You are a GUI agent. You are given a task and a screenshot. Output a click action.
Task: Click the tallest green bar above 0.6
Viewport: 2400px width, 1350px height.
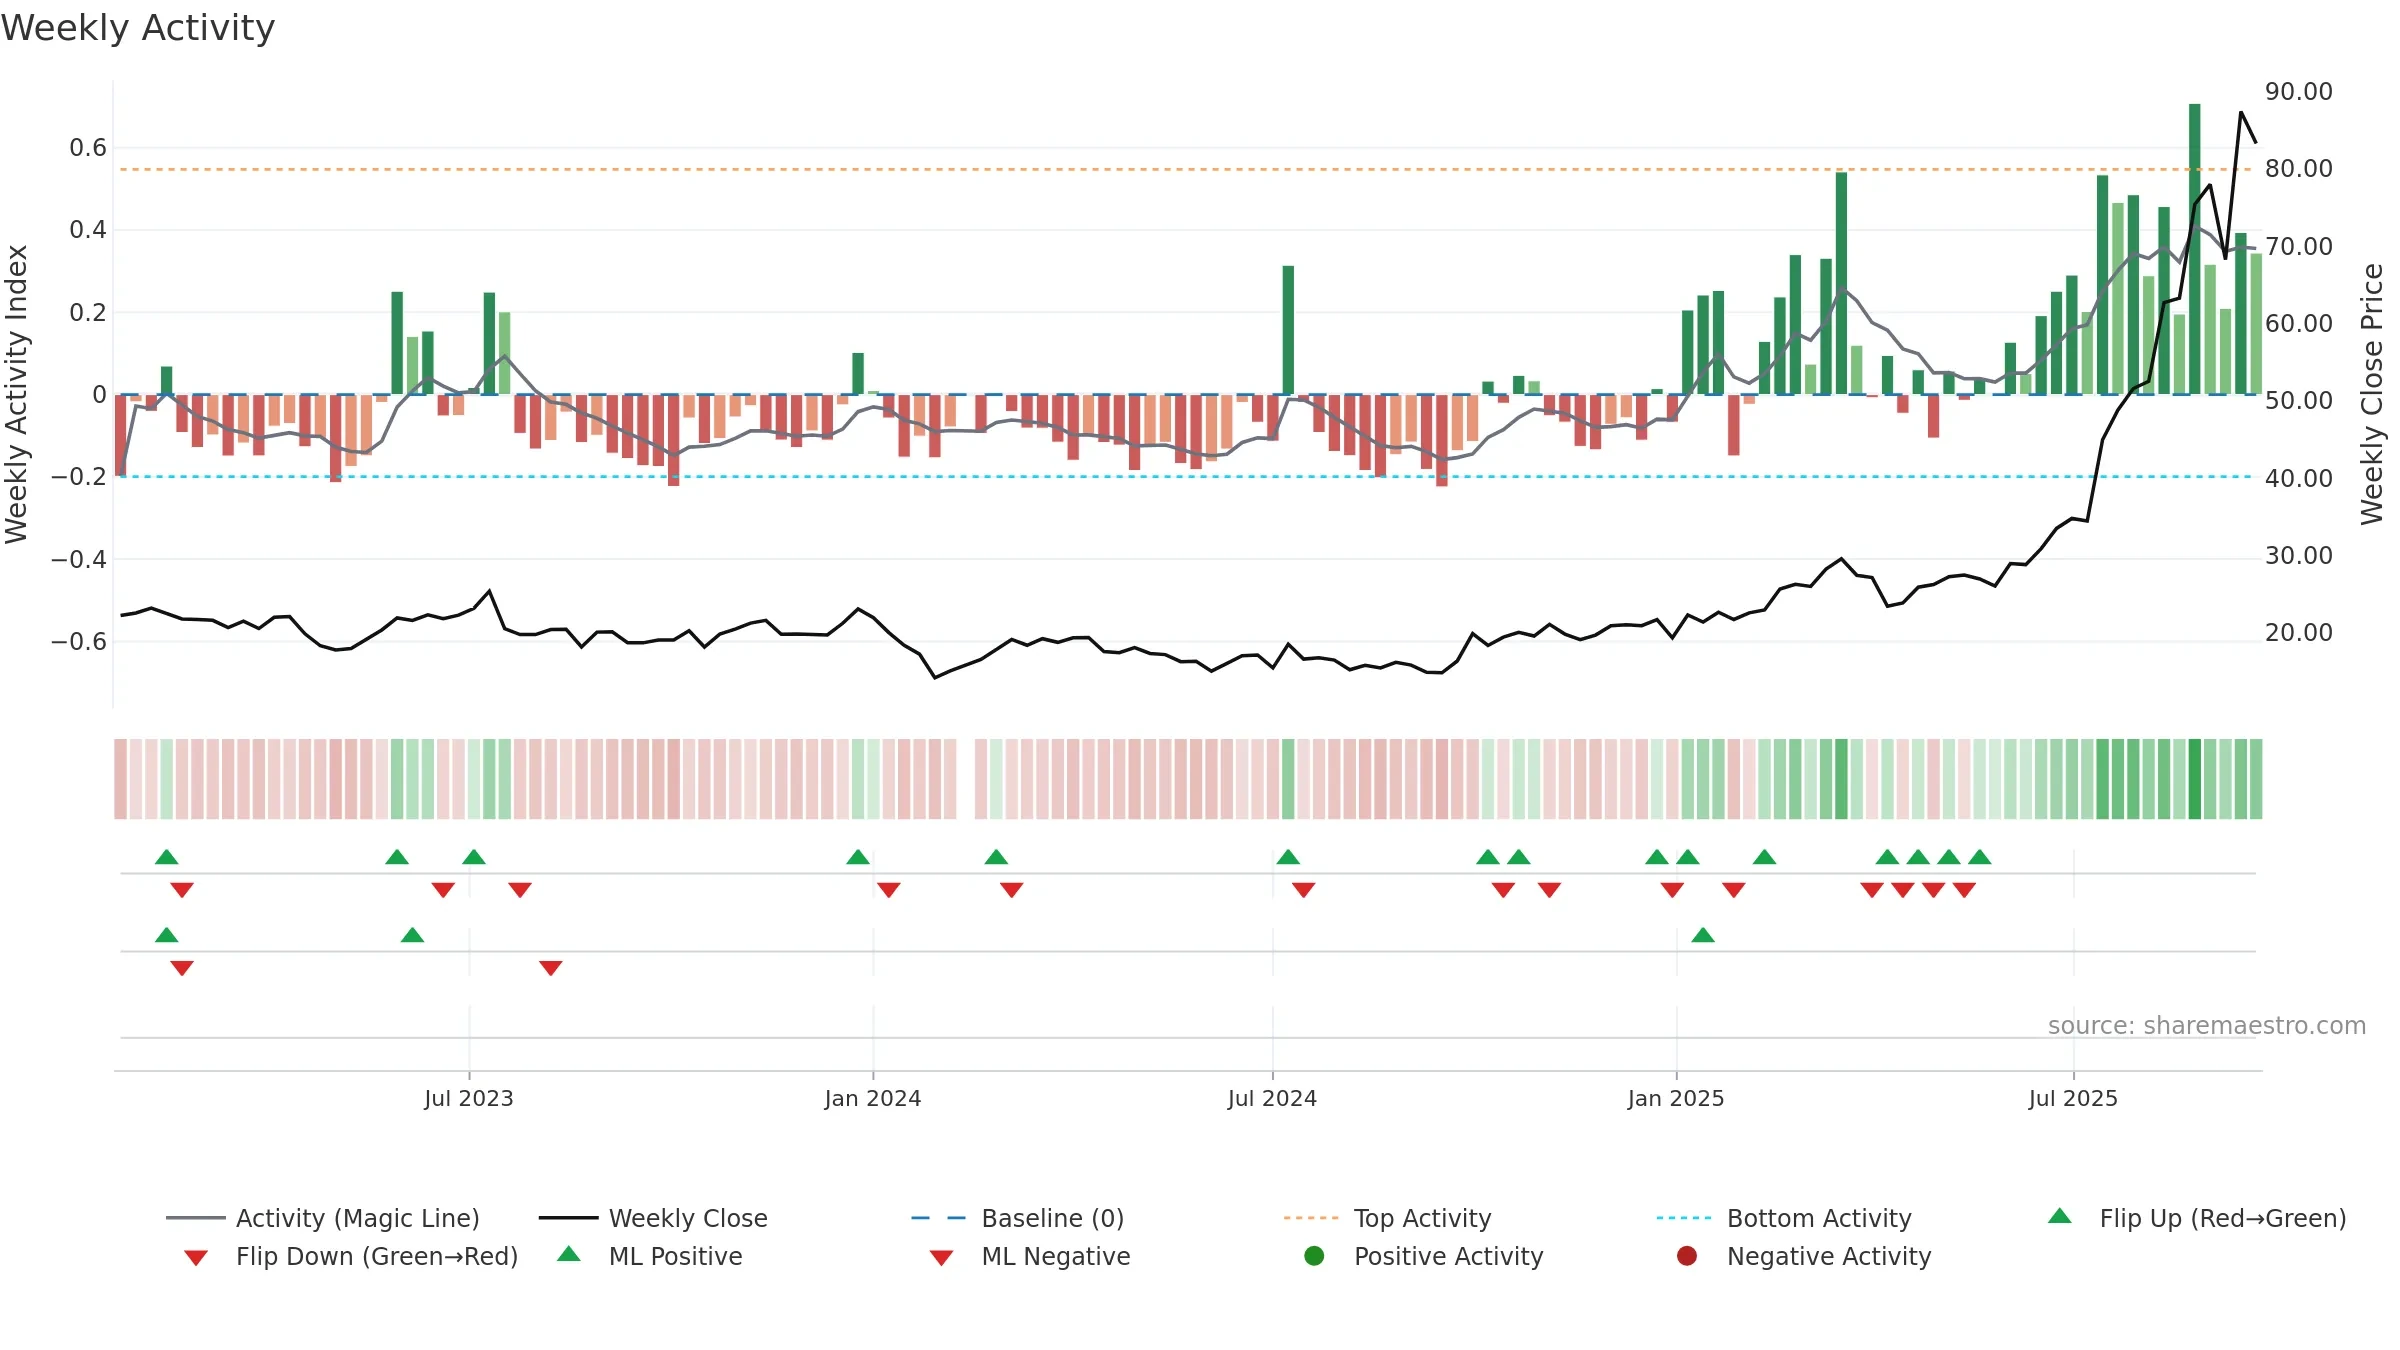pos(2195,249)
